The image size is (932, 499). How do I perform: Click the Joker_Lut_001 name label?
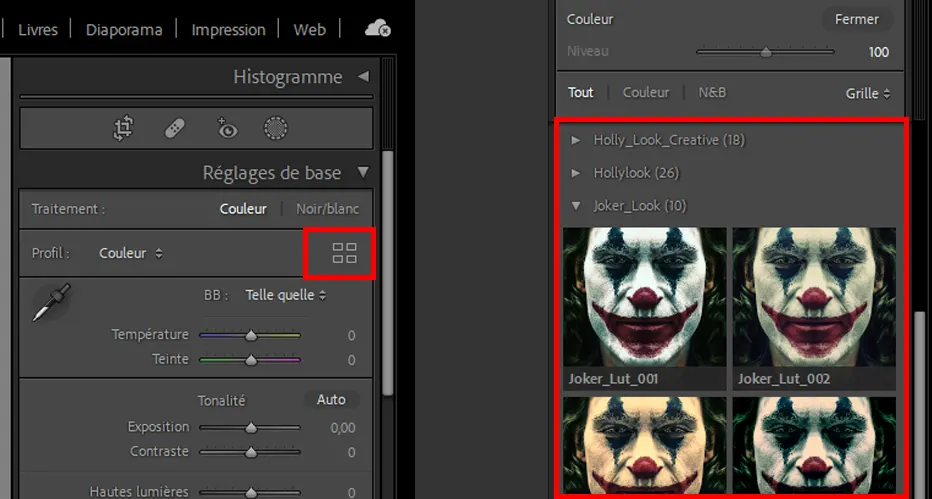coord(613,379)
